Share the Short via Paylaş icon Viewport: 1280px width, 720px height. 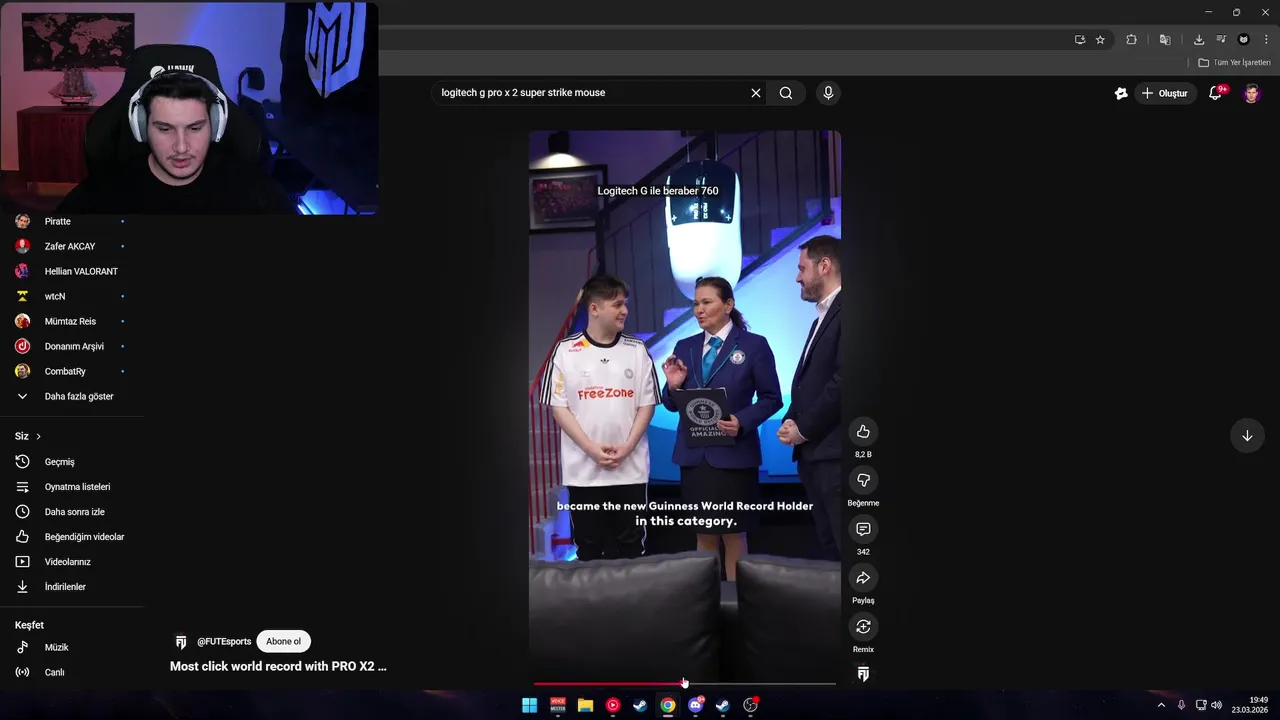[863, 578]
